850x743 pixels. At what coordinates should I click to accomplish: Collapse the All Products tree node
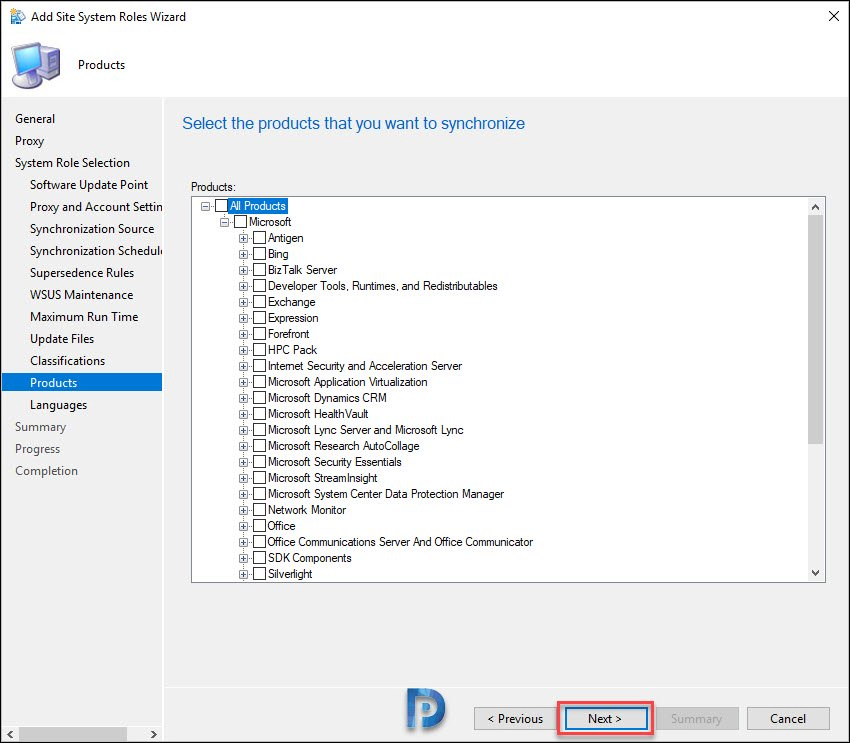tap(205, 206)
